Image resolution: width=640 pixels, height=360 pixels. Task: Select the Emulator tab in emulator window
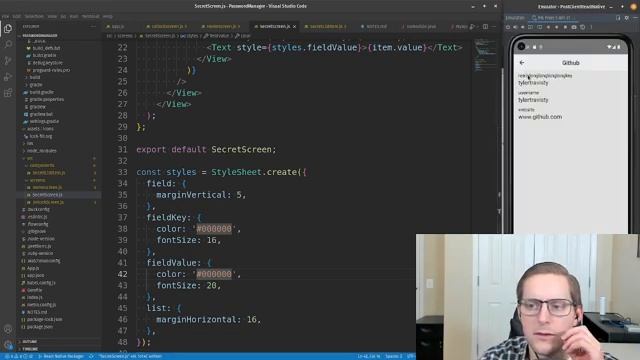(x=515, y=18)
